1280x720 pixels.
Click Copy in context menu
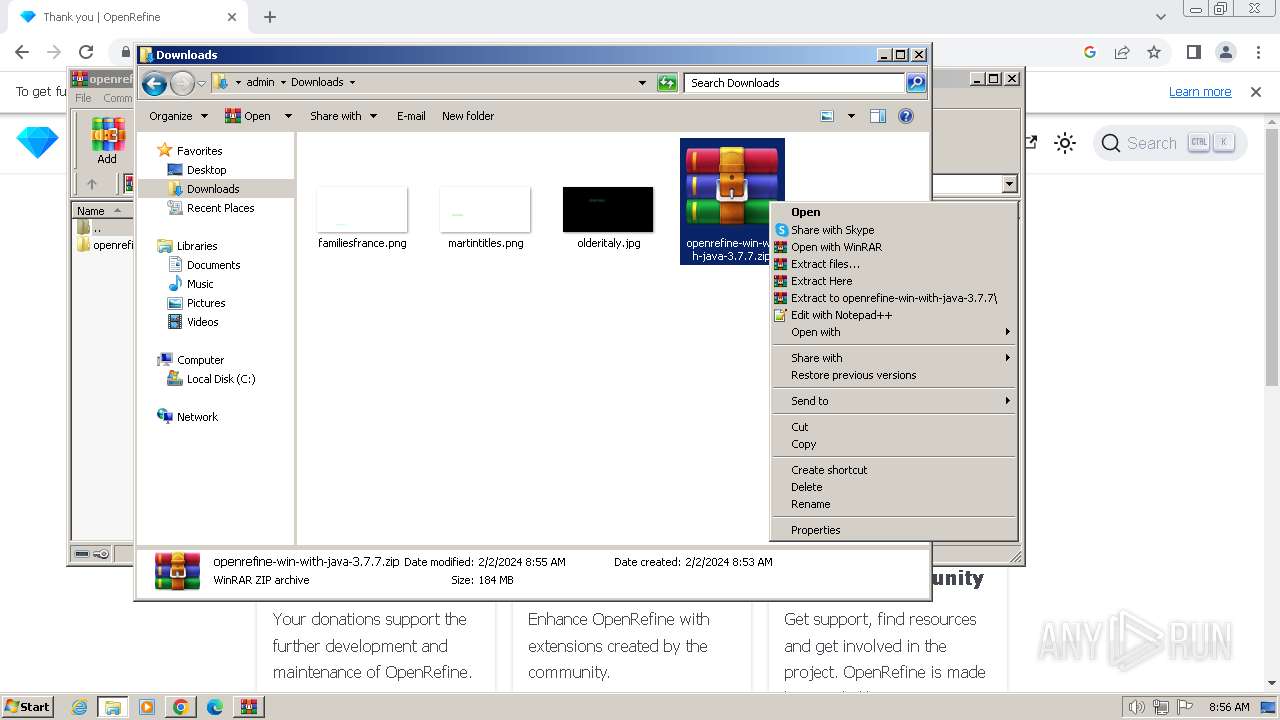[894, 444]
